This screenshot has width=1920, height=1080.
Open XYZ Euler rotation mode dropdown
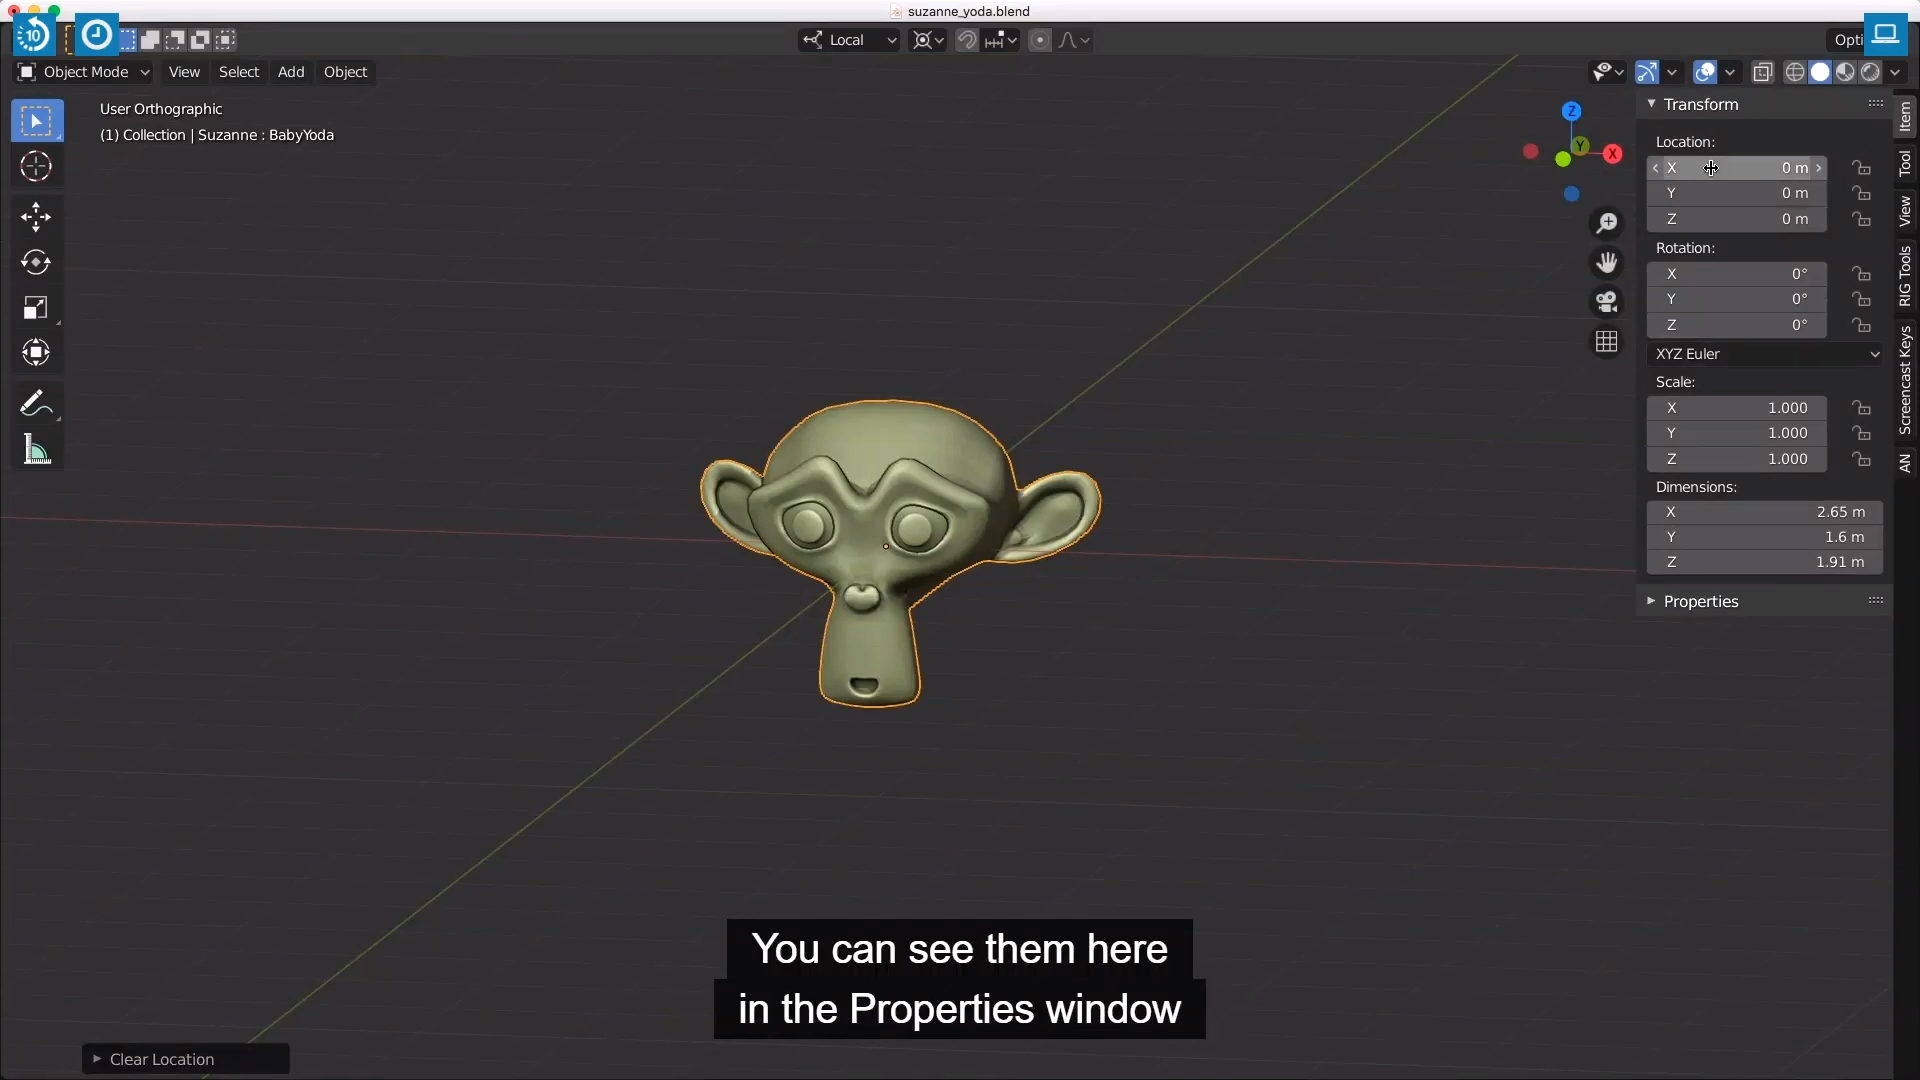[x=1766, y=354]
